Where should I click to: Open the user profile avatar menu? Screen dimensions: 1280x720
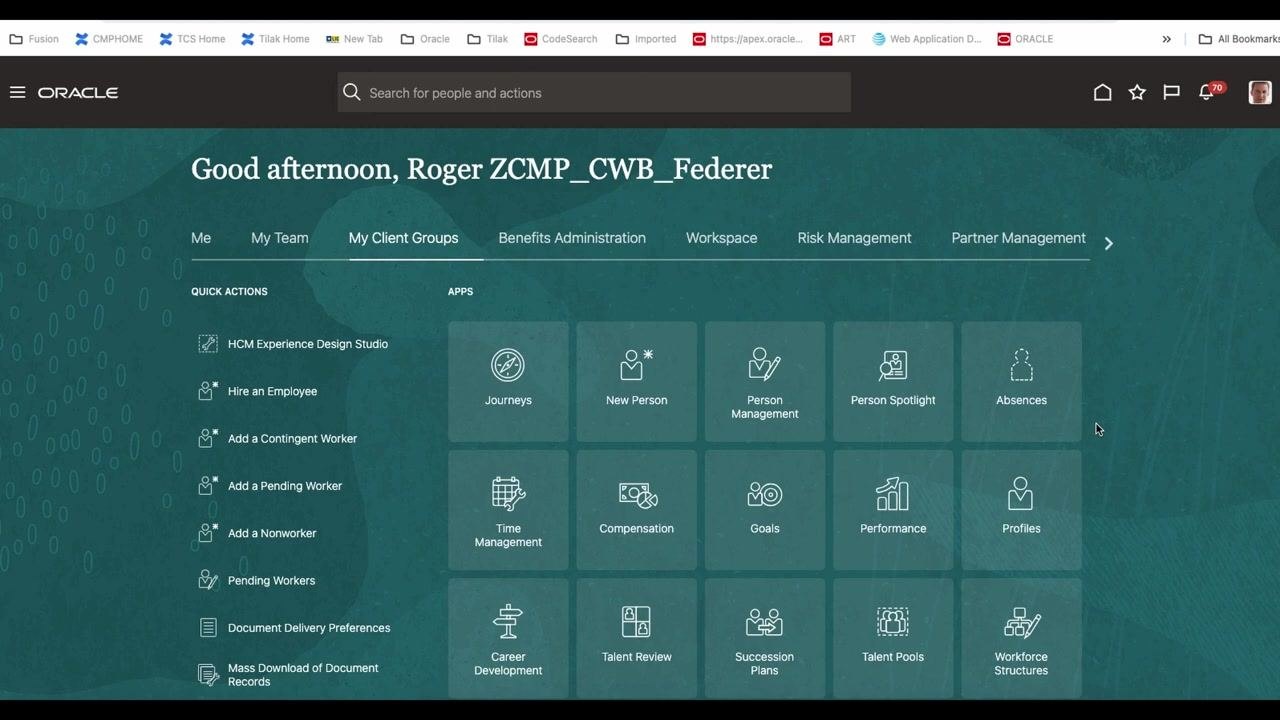(x=1260, y=92)
